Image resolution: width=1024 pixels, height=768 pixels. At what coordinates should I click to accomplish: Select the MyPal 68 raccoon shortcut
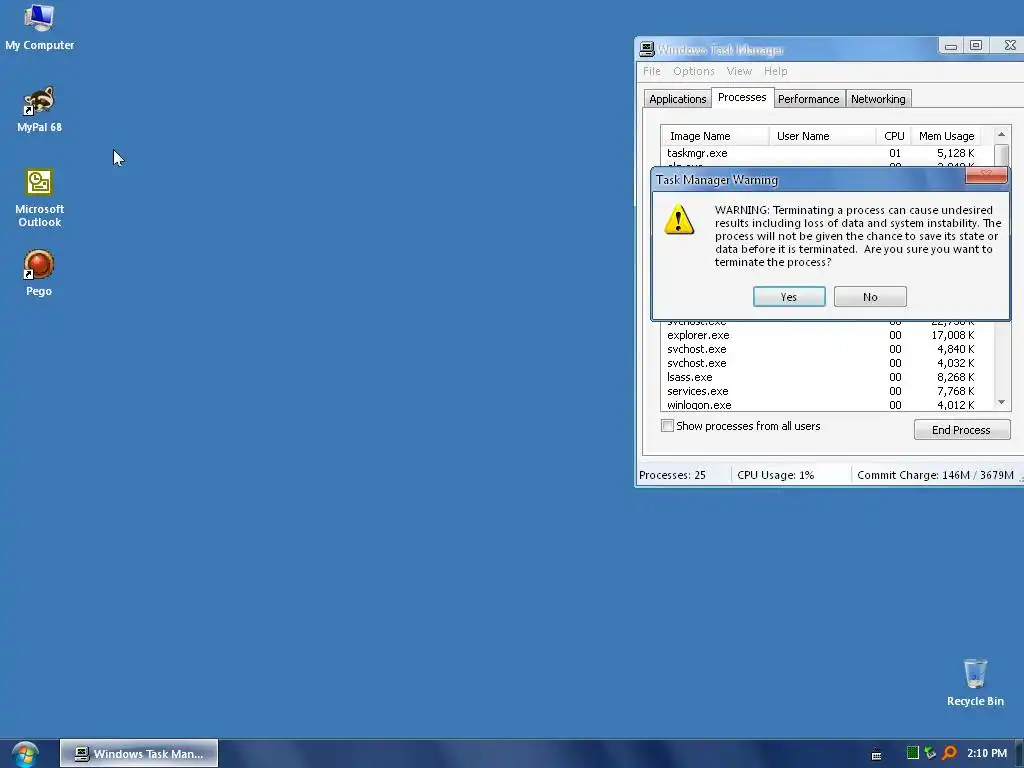39,110
